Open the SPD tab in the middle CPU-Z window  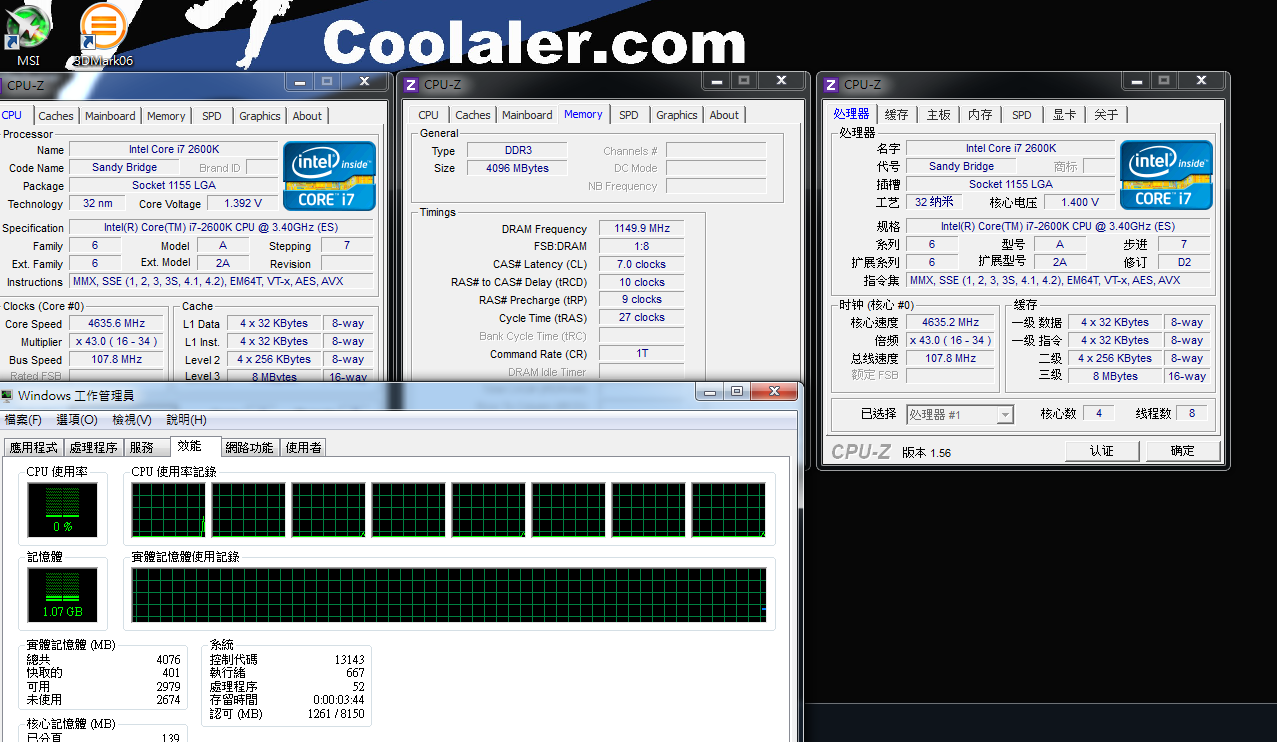click(x=628, y=115)
